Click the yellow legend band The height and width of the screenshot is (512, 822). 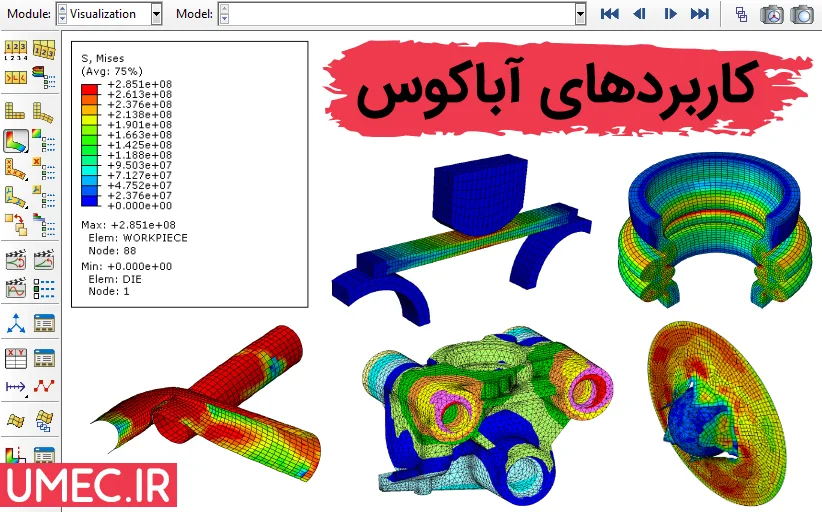90,119
